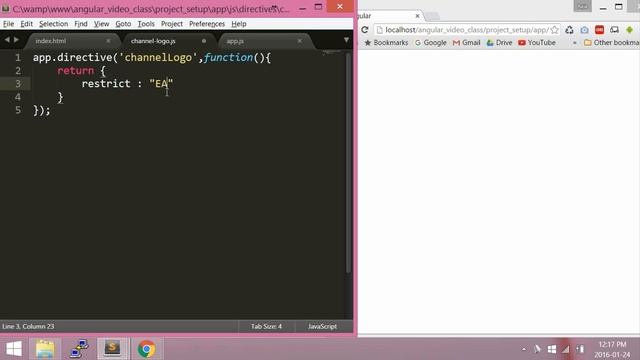Click the vertical scrollbar in the editor
The height and width of the screenshot is (360, 640).
point(348,163)
